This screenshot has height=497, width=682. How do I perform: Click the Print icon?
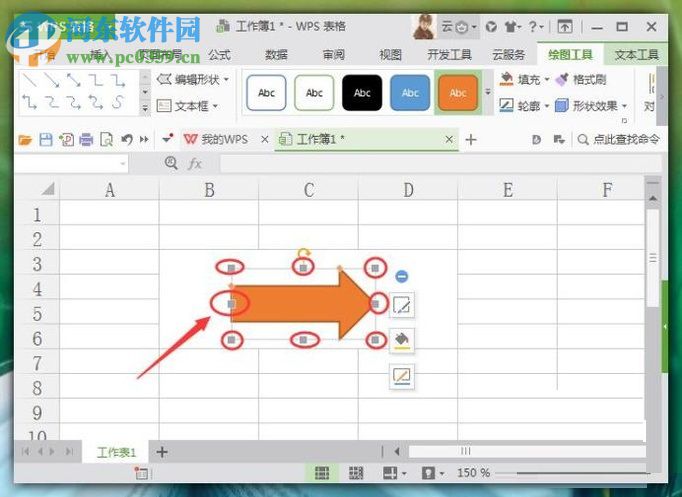point(86,140)
